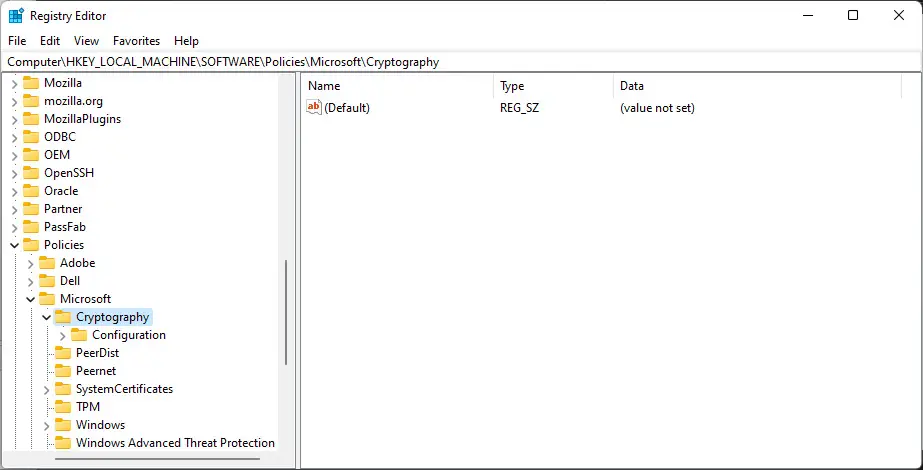The height and width of the screenshot is (470, 923).
Task: Click the REG_SZ type cell
Action: pyautogui.click(x=519, y=108)
